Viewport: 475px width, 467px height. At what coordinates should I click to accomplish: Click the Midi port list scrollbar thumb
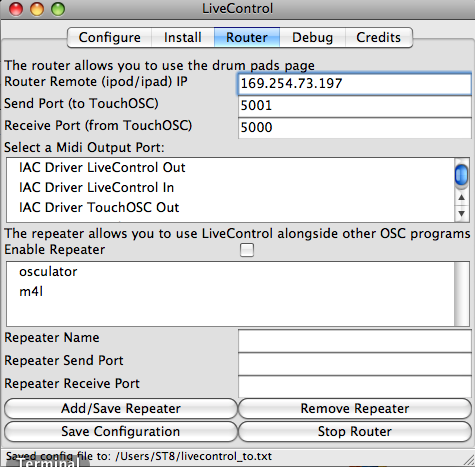(x=461, y=174)
